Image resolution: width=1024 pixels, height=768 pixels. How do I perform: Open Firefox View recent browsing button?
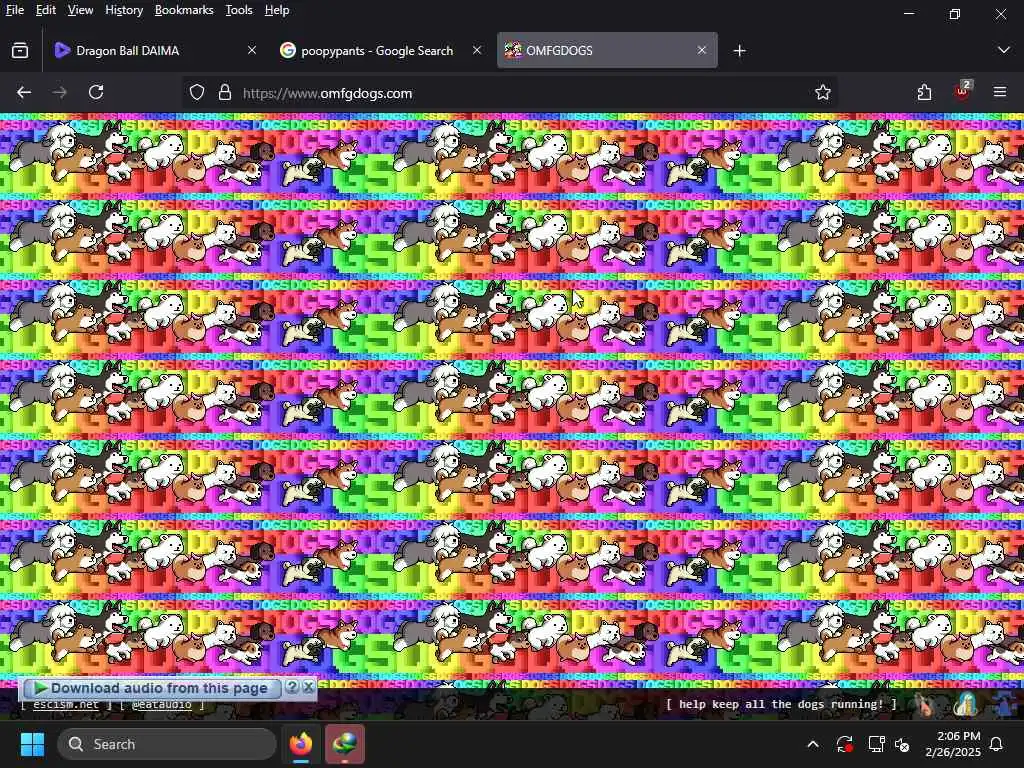[20, 50]
